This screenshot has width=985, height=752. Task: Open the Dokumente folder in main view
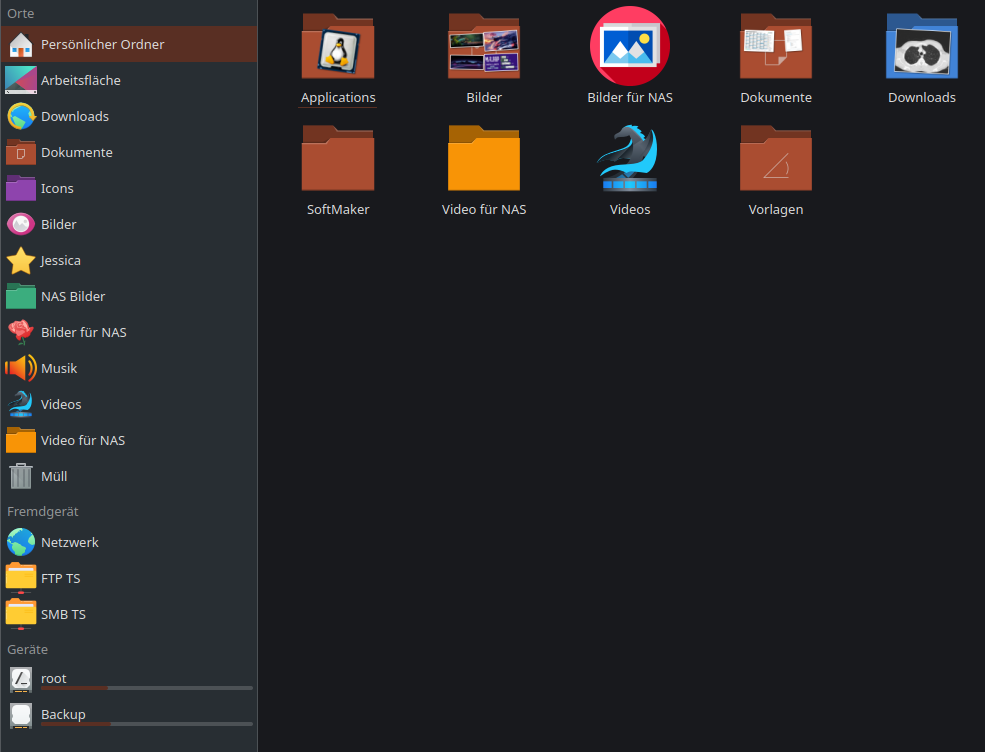point(776,46)
